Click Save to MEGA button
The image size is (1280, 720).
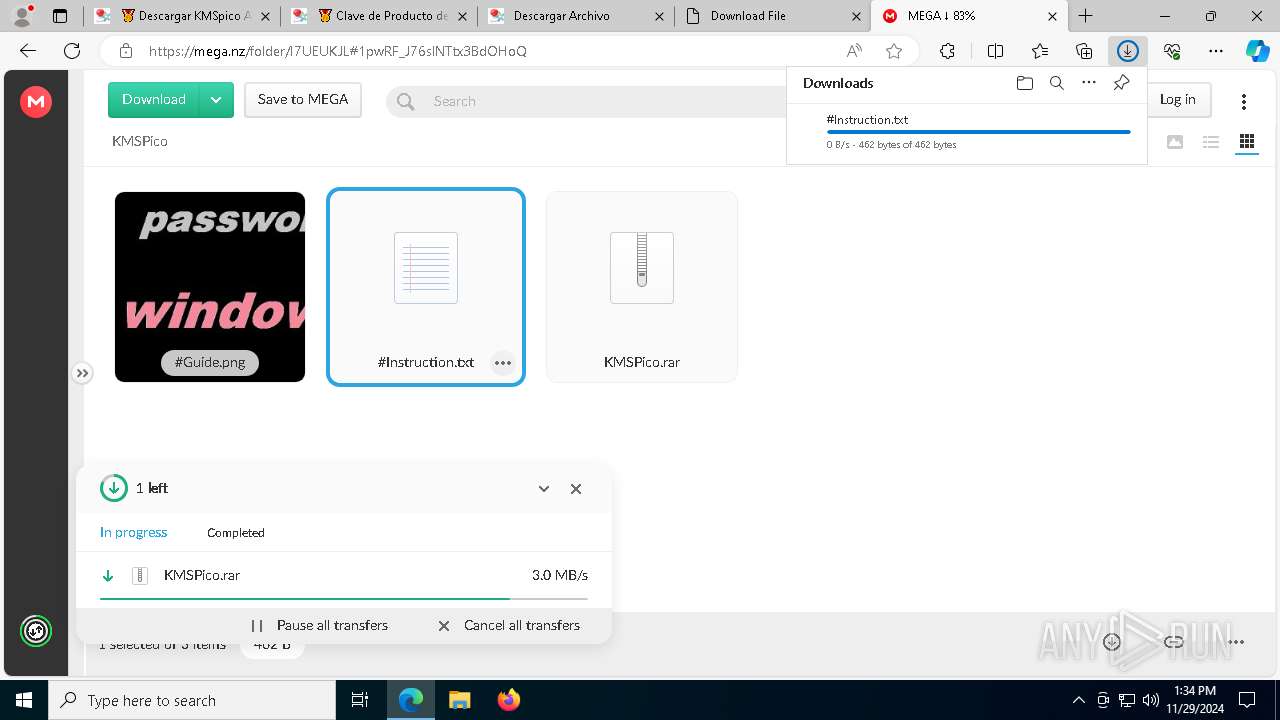pos(303,100)
